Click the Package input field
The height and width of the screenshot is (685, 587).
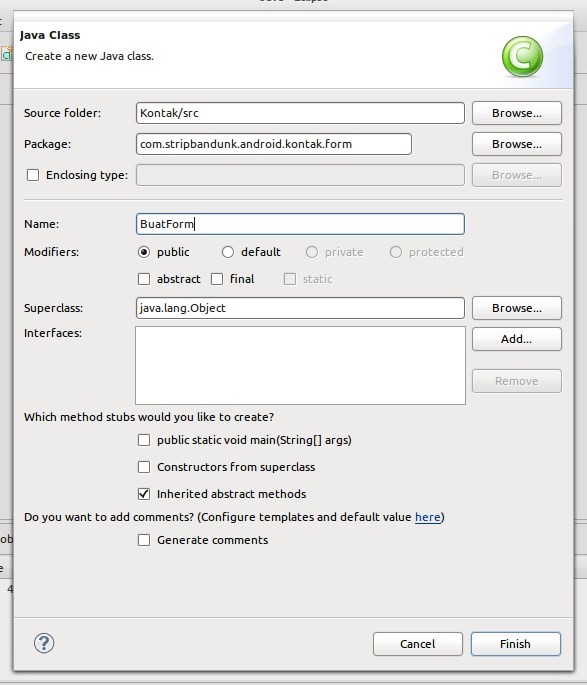(x=274, y=144)
